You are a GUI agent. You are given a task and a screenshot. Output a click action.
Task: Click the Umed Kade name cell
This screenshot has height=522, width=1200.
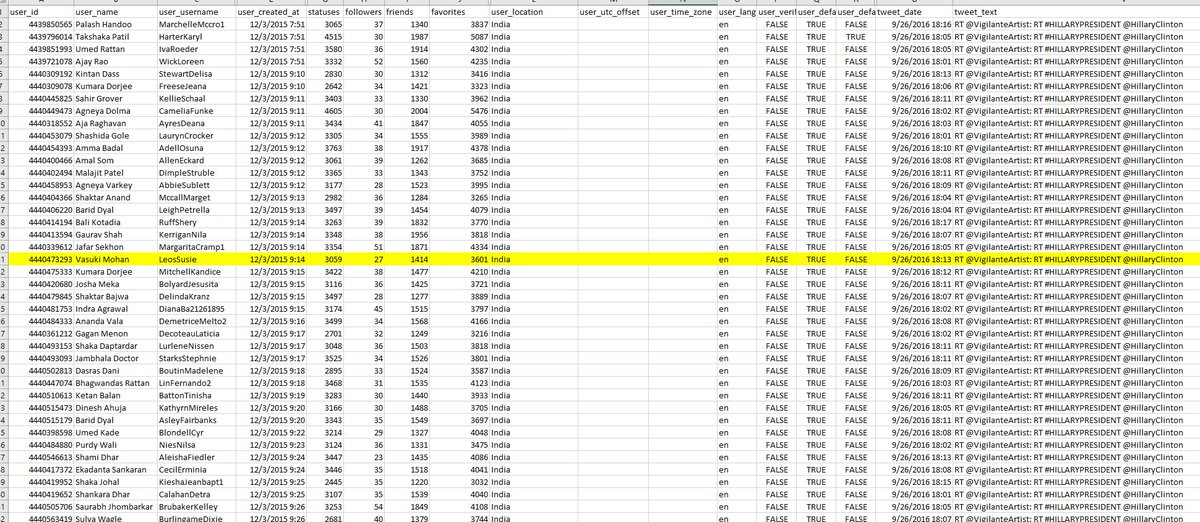(x=115, y=432)
